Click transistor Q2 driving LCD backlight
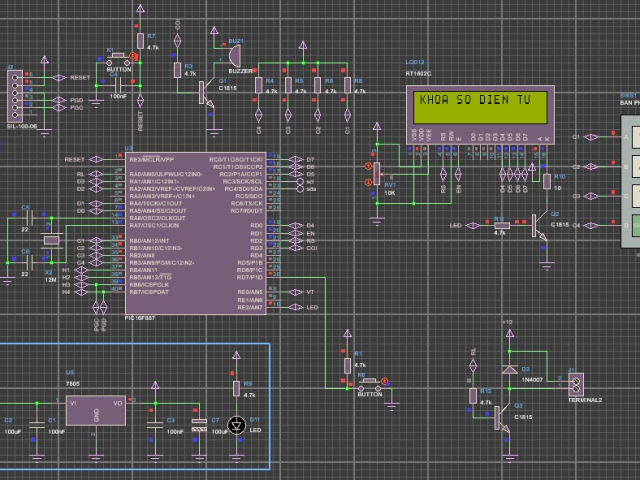640x480 pixels. [540, 227]
